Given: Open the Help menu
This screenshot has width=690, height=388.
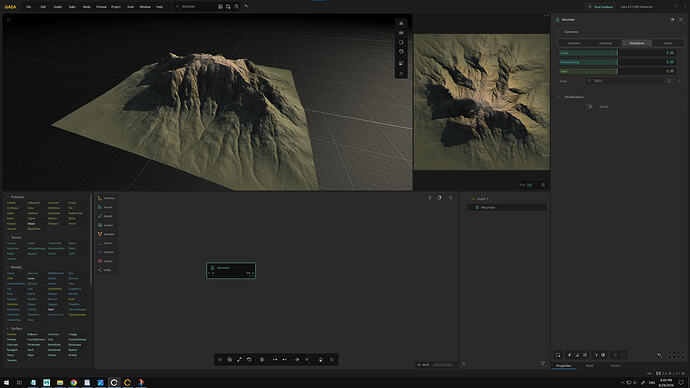Looking at the screenshot, I should coord(159,7).
